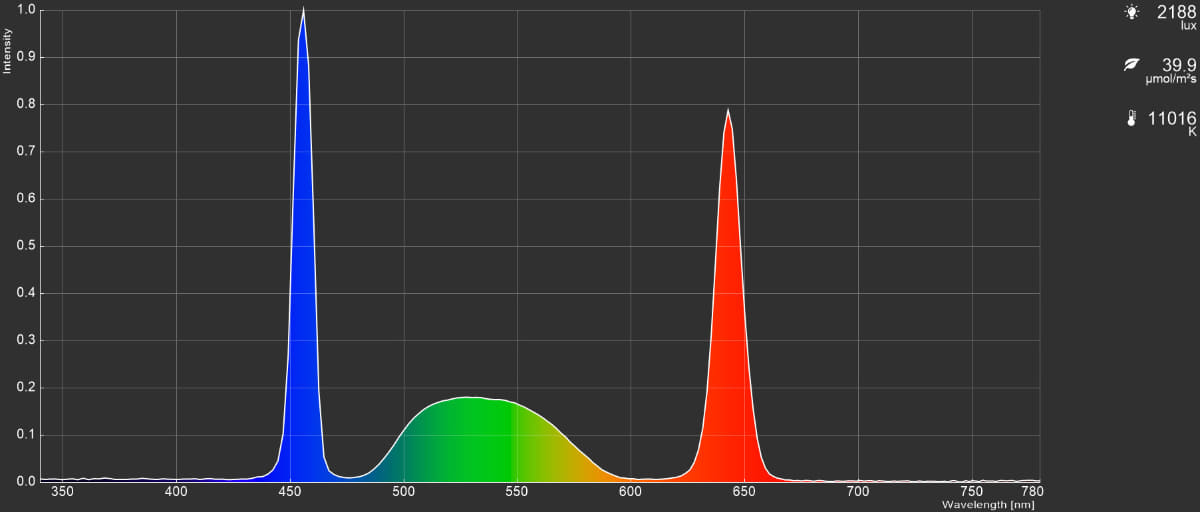This screenshot has width=1200, height=512.
Task: Click the blue peak apex near 455 nm
Action: coord(304,10)
